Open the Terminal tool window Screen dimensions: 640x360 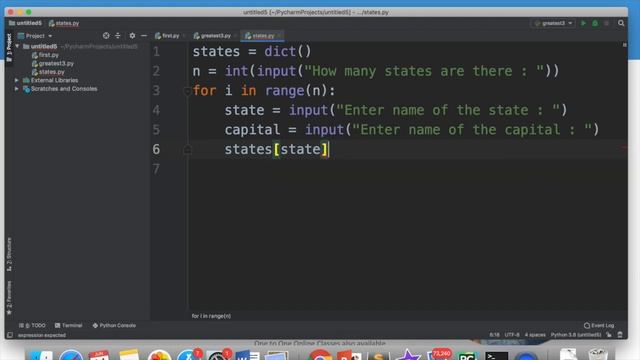click(69, 325)
